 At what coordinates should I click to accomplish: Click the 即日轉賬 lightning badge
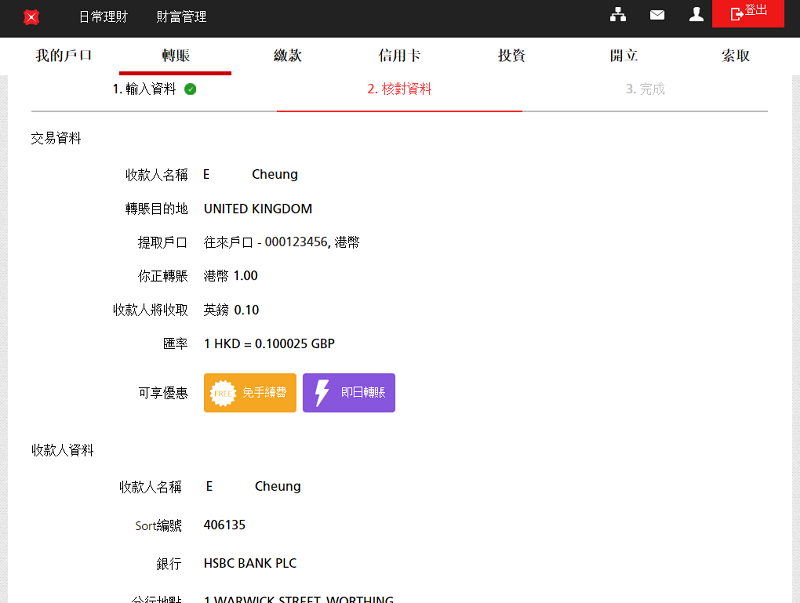(349, 393)
